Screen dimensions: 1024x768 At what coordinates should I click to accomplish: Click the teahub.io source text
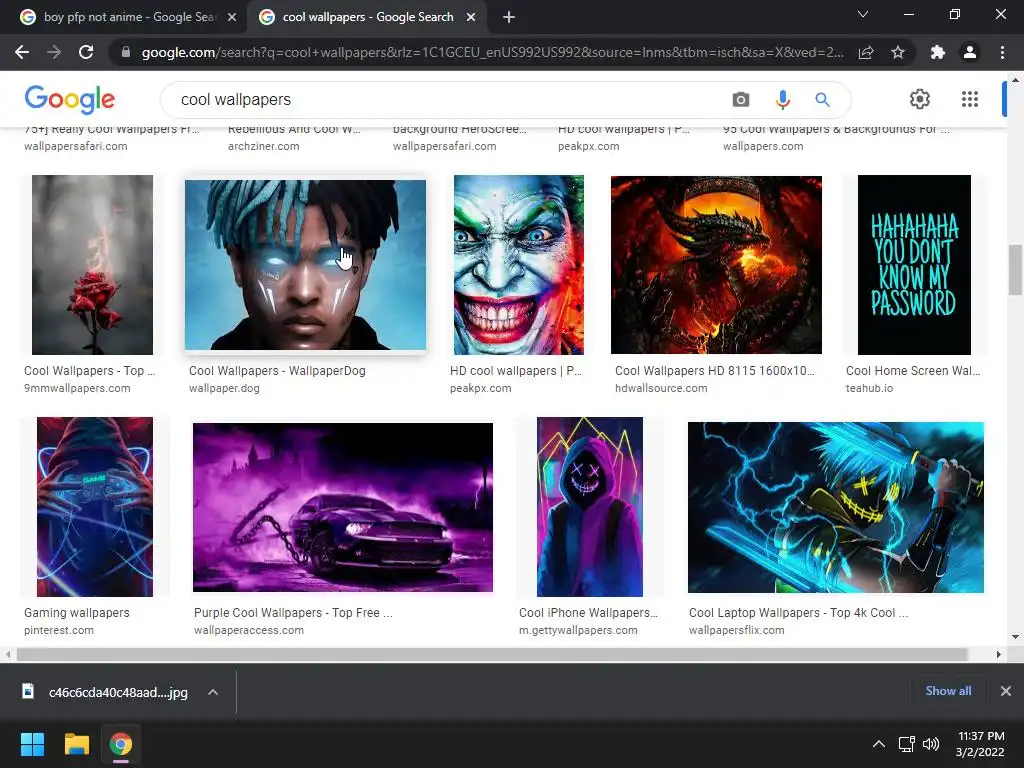click(x=869, y=388)
